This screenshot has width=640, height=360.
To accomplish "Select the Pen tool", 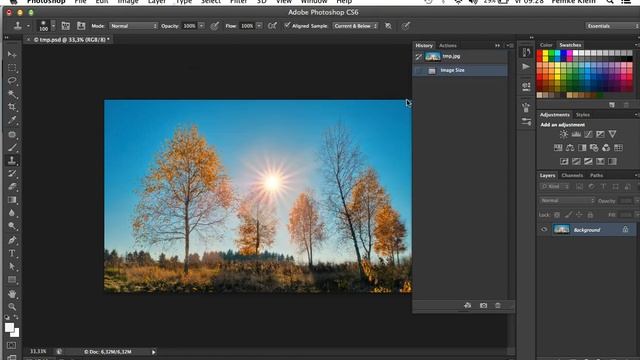I will pos(12,240).
